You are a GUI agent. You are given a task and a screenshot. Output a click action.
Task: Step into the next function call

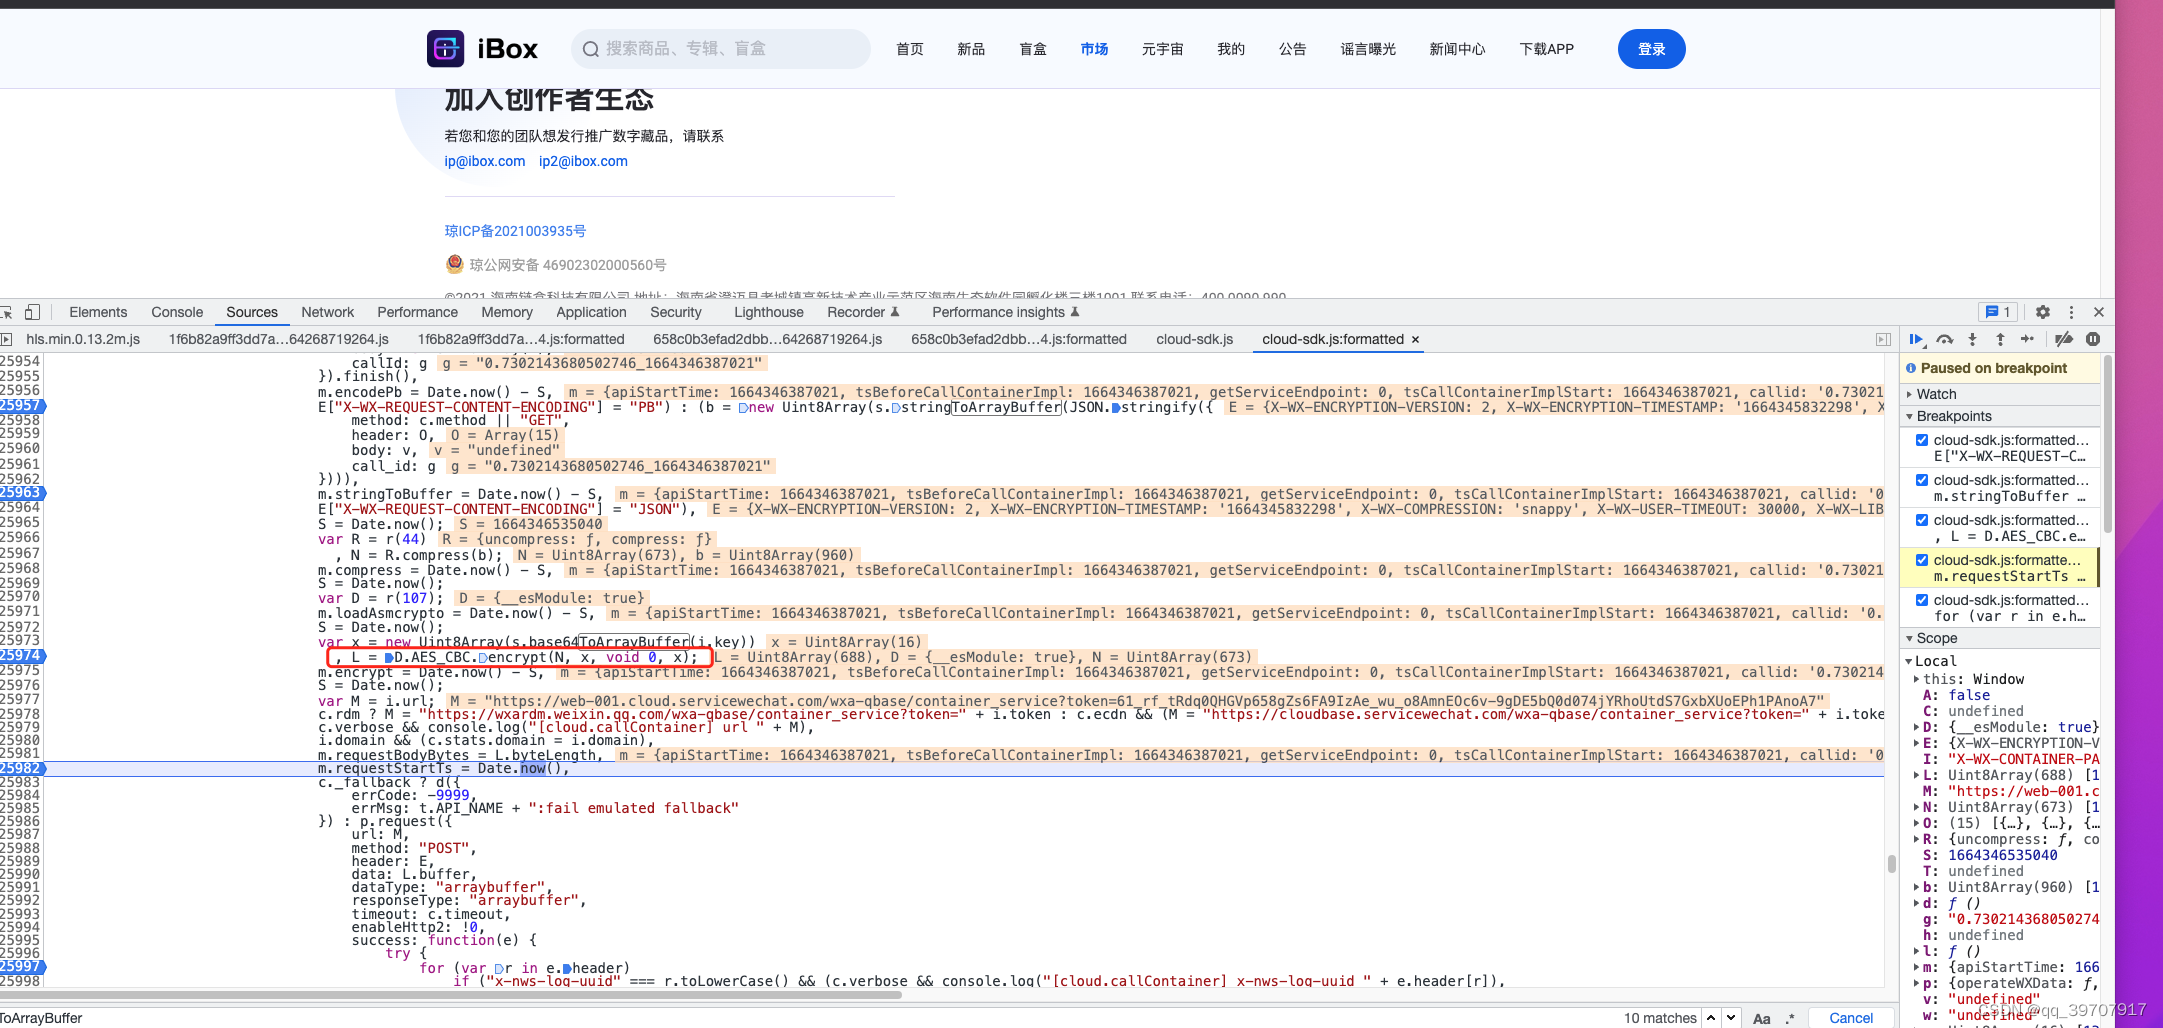(1973, 339)
